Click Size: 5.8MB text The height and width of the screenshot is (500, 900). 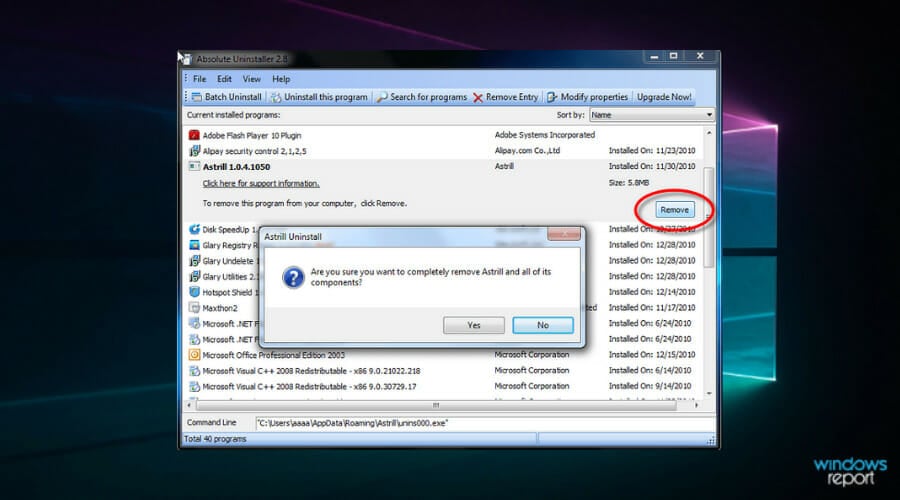coord(629,183)
